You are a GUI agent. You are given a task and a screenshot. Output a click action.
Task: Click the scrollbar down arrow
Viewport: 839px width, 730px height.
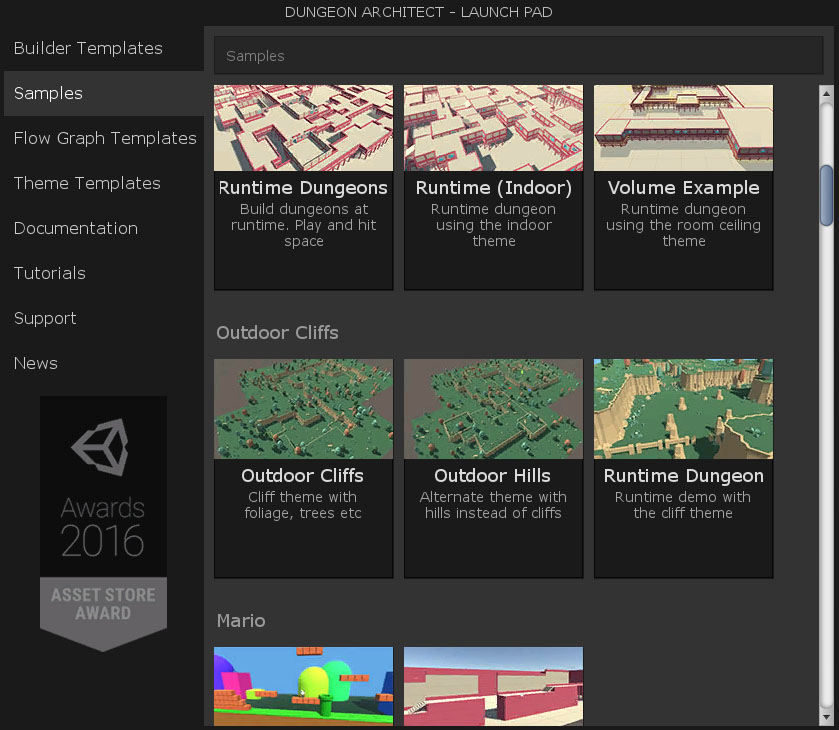[x=826, y=717]
